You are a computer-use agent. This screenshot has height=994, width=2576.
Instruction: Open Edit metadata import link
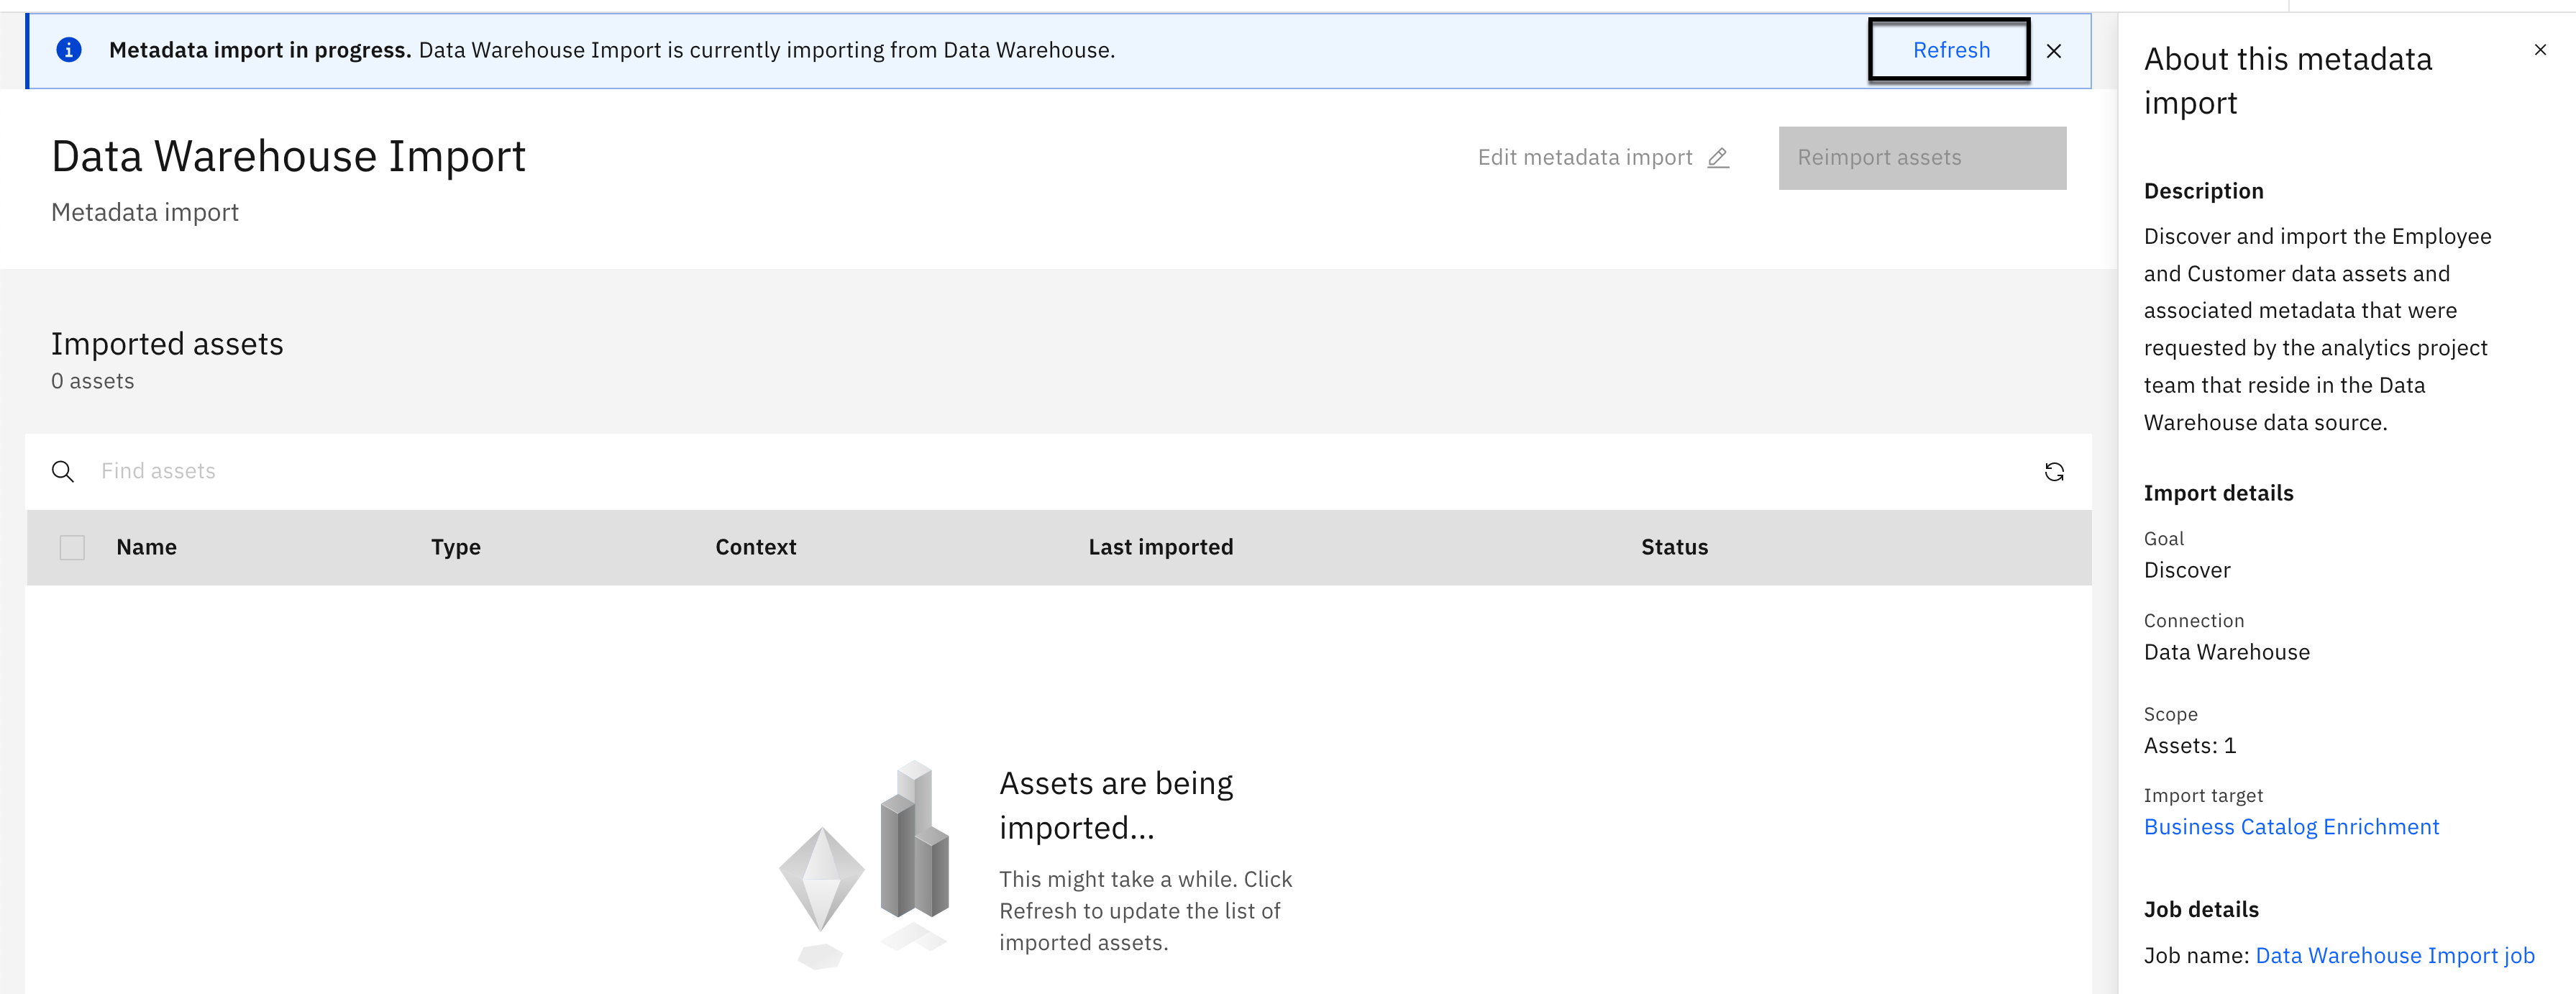coord(1585,158)
